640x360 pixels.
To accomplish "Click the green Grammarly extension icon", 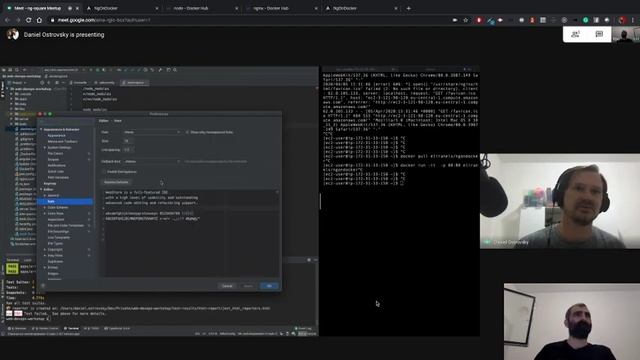I will point(585,20).
